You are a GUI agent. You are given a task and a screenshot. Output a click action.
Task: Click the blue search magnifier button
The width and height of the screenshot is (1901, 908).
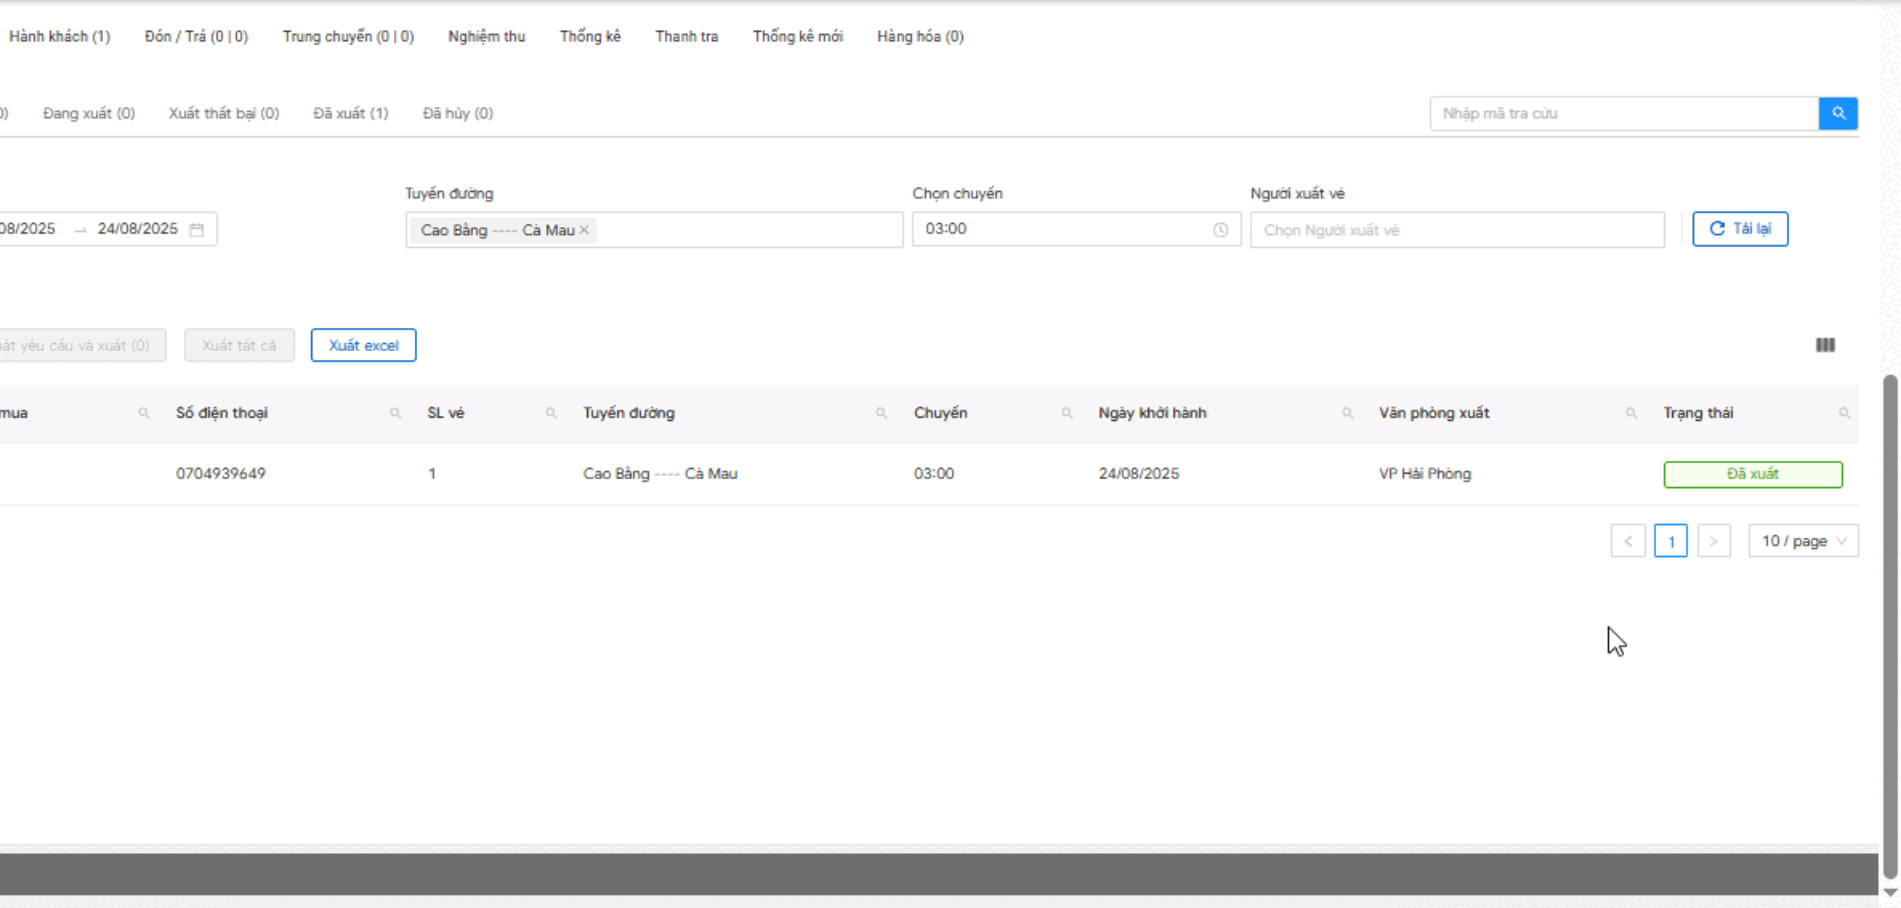pos(1838,114)
